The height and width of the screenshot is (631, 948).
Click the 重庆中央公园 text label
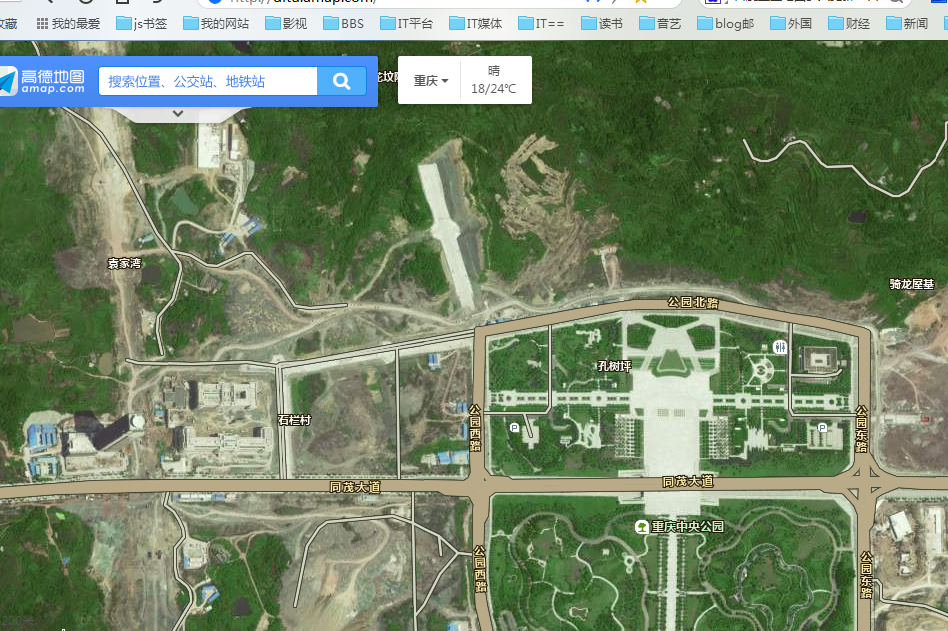click(687, 526)
